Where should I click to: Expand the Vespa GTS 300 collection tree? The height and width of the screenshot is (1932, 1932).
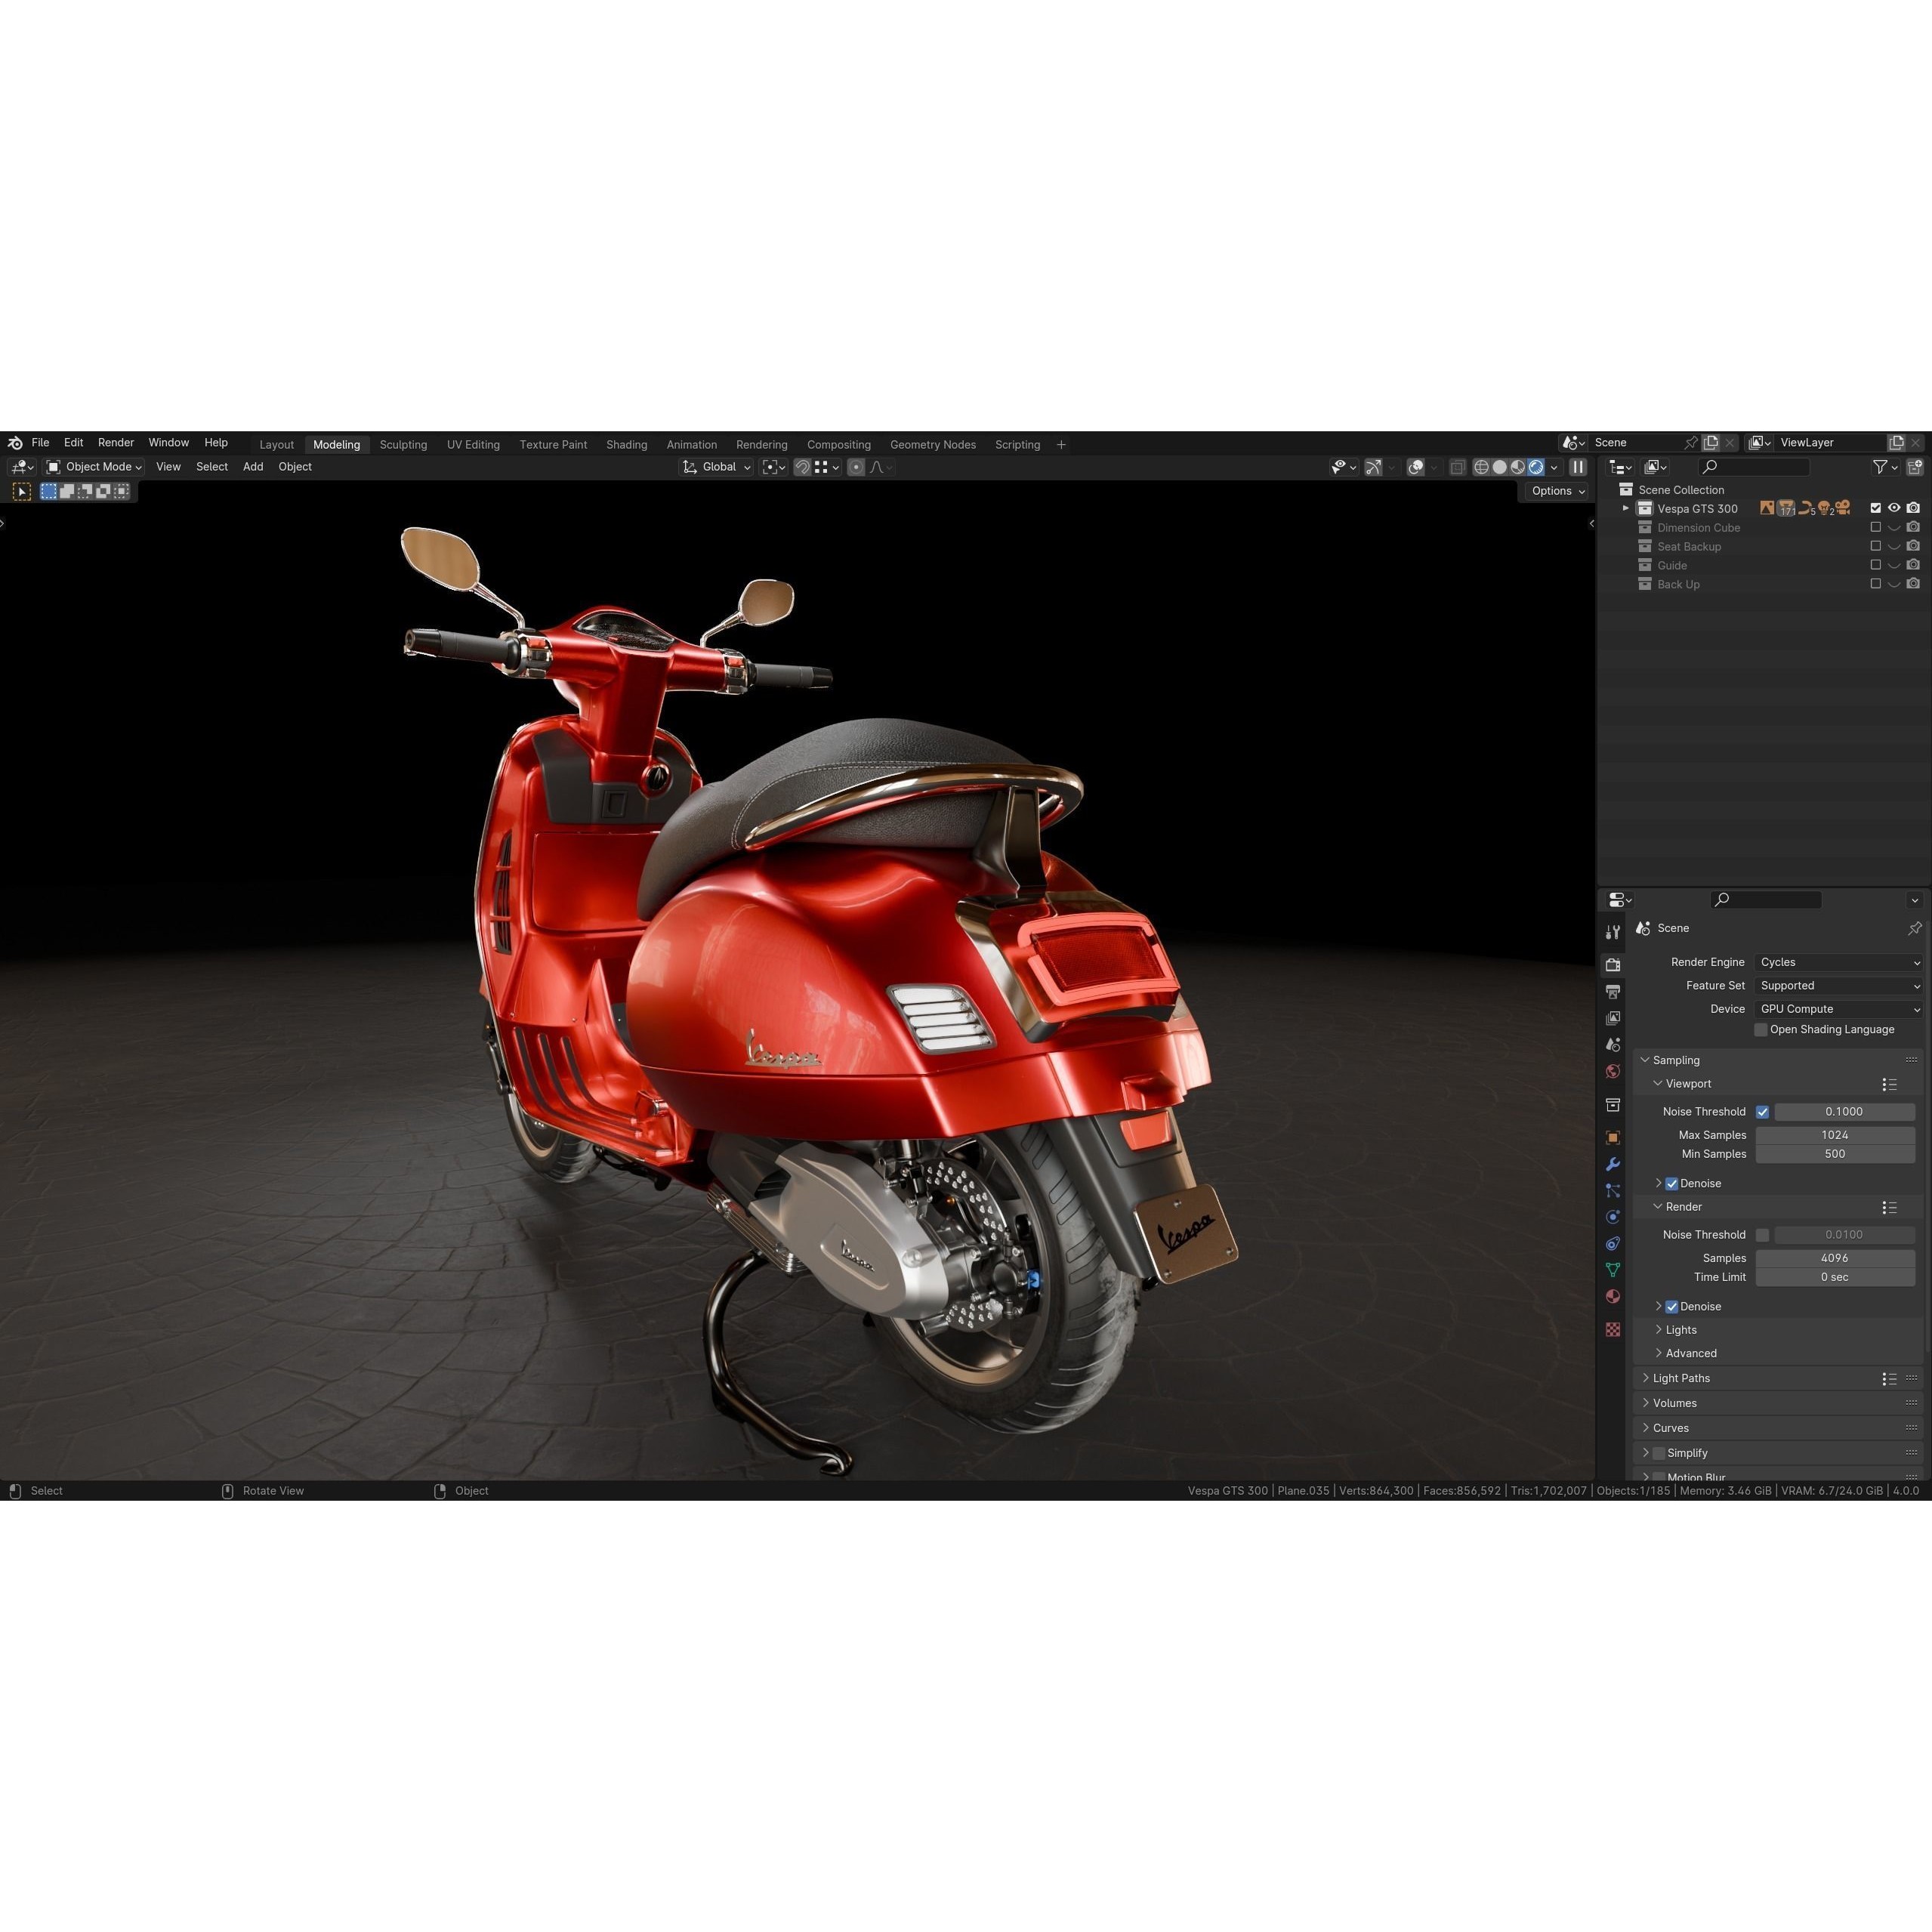coord(1625,508)
